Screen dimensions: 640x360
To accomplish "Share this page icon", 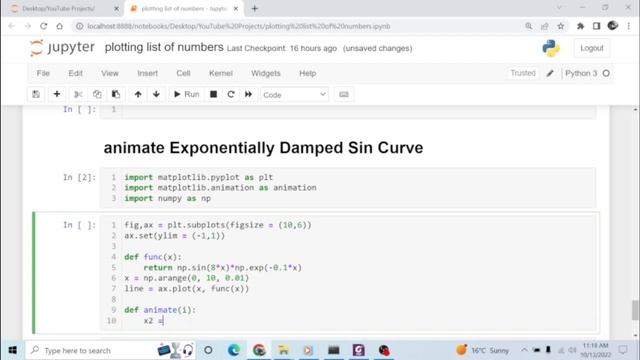I will click(544, 26).
